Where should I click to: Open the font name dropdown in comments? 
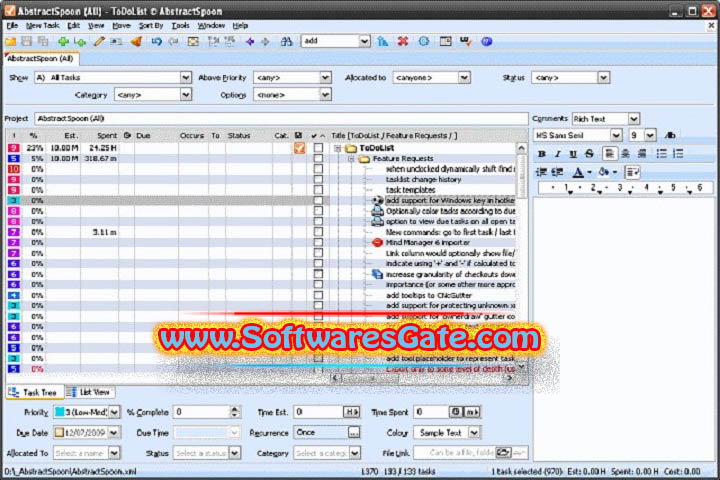point(616,135)
